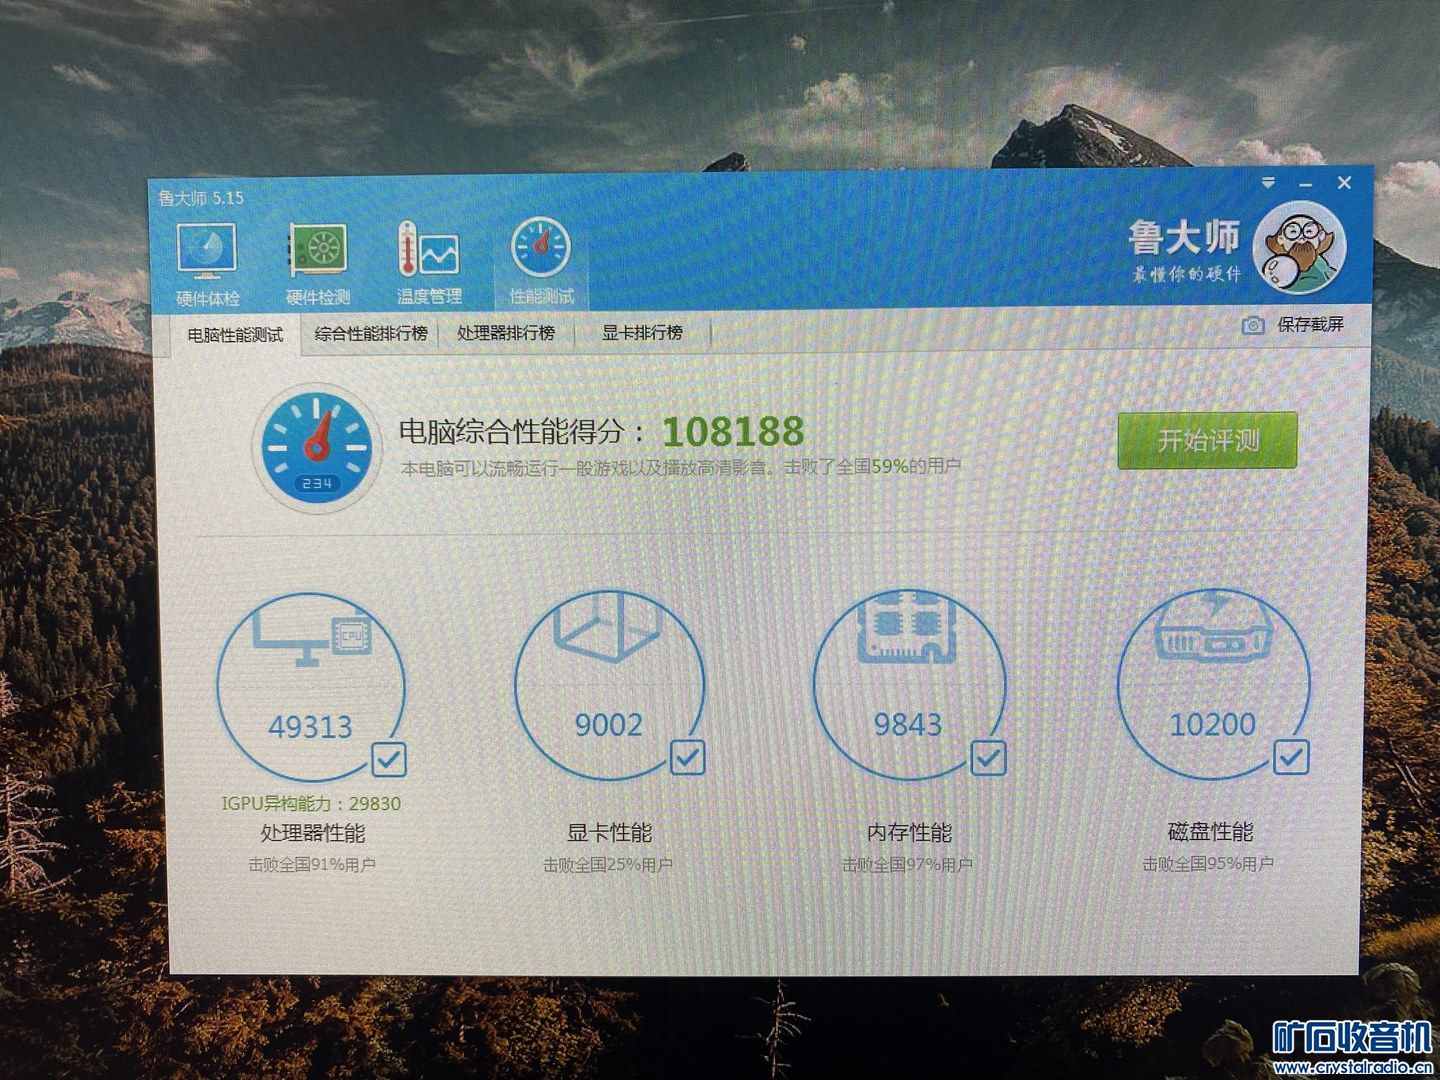The width and height of the screenshot is (1440, 1080).
Task: Click the 处理器性能 label
Action: [x=312, y=832]
